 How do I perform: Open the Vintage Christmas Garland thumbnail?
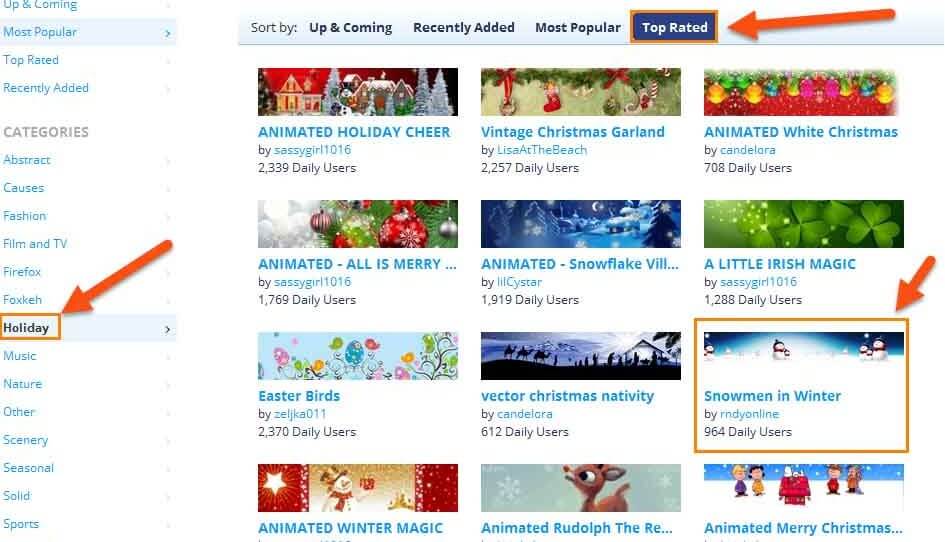pyautogui.click(x=580, y=92)
